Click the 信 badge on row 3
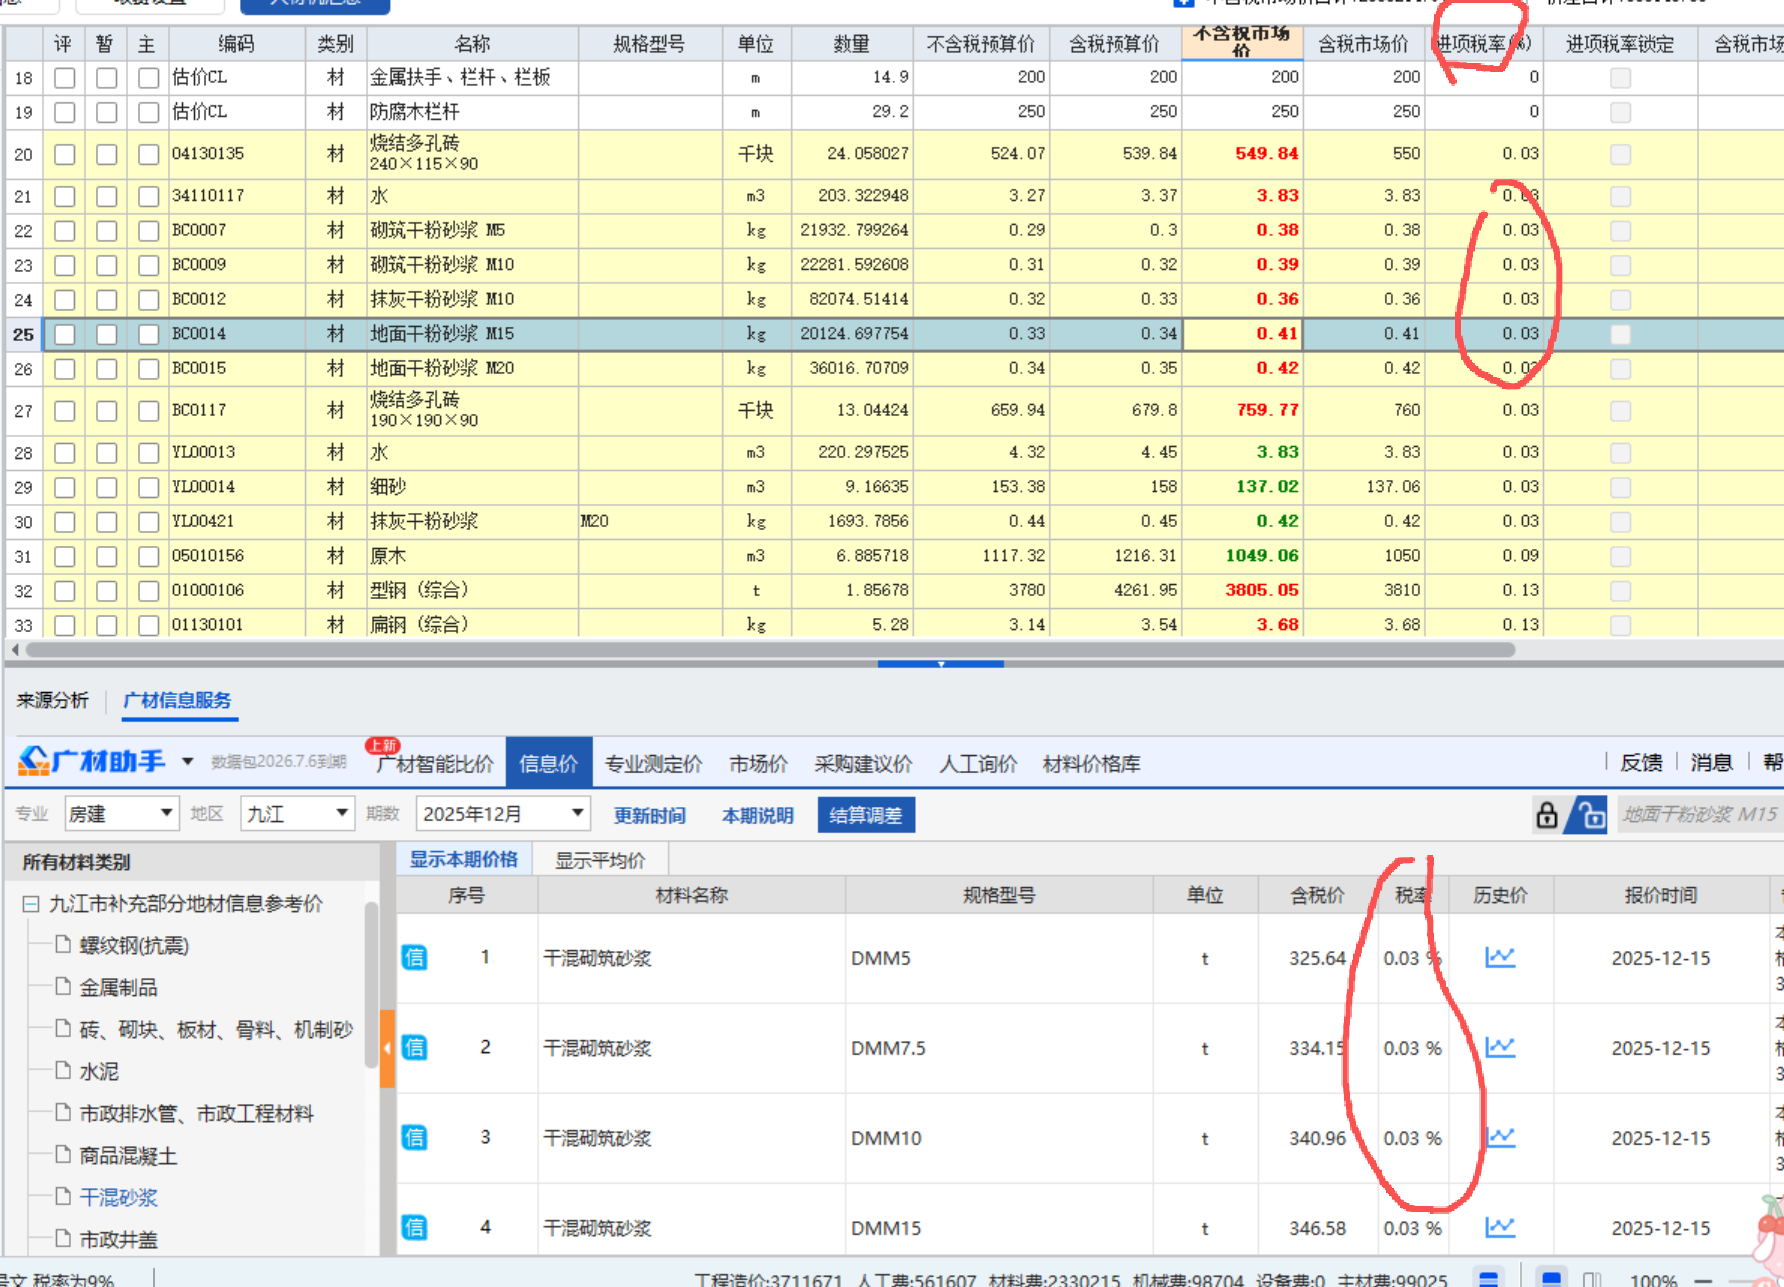This screenshot has width=1784, height=1287. coord(414,1137)
